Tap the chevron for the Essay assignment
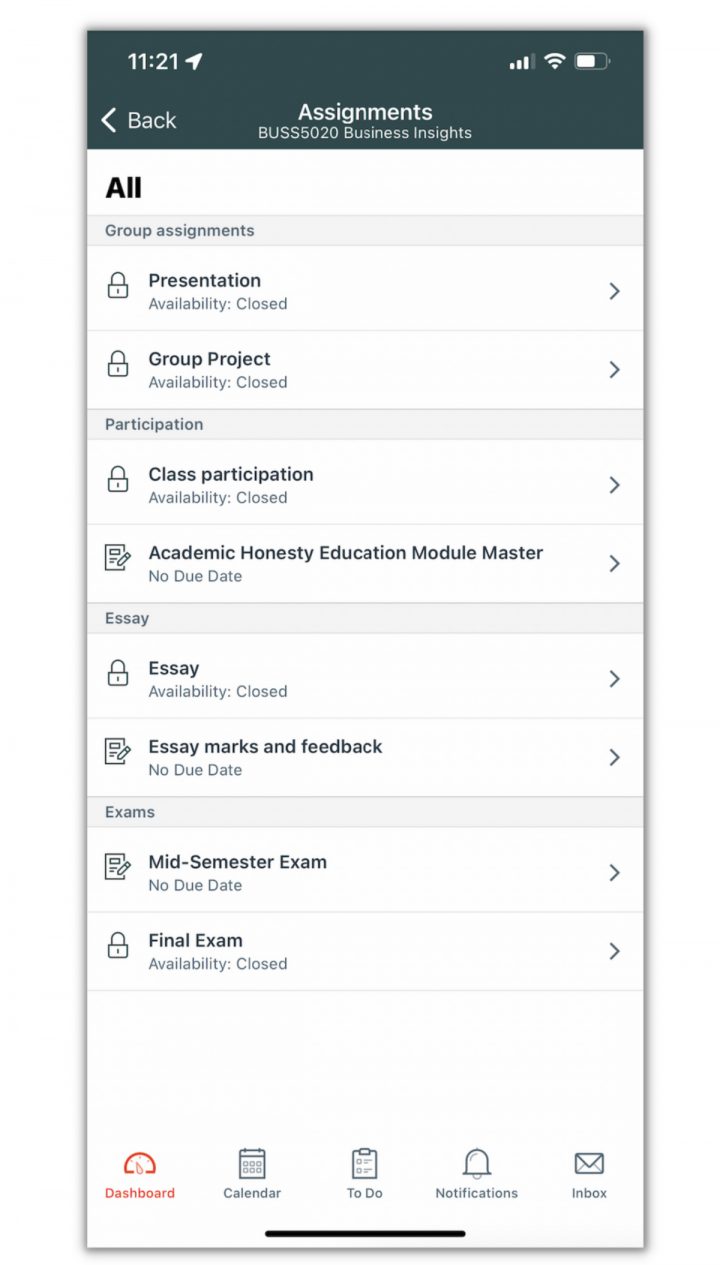Screen dimensions: 720x1265 pos(614,679)
